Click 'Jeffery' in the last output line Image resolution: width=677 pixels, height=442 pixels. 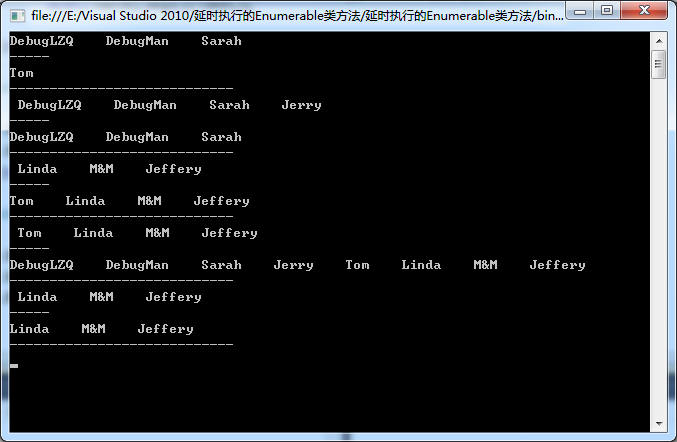(x=165, y=329)
